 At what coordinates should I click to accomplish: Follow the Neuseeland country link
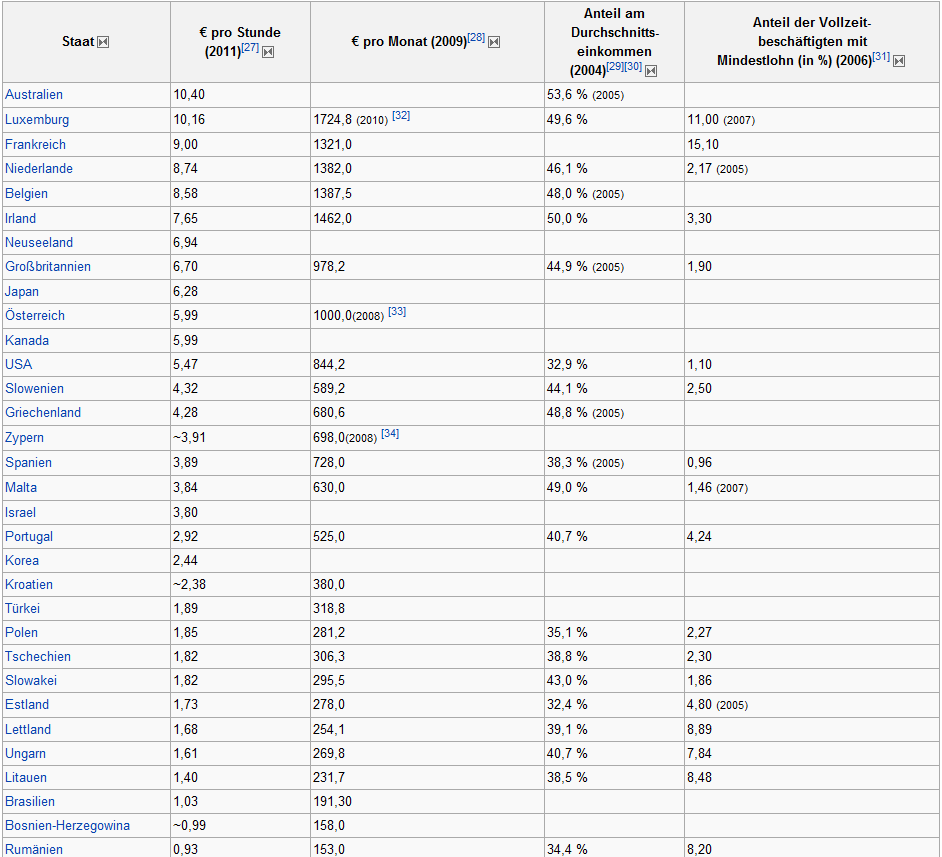[x=39, y=243]
